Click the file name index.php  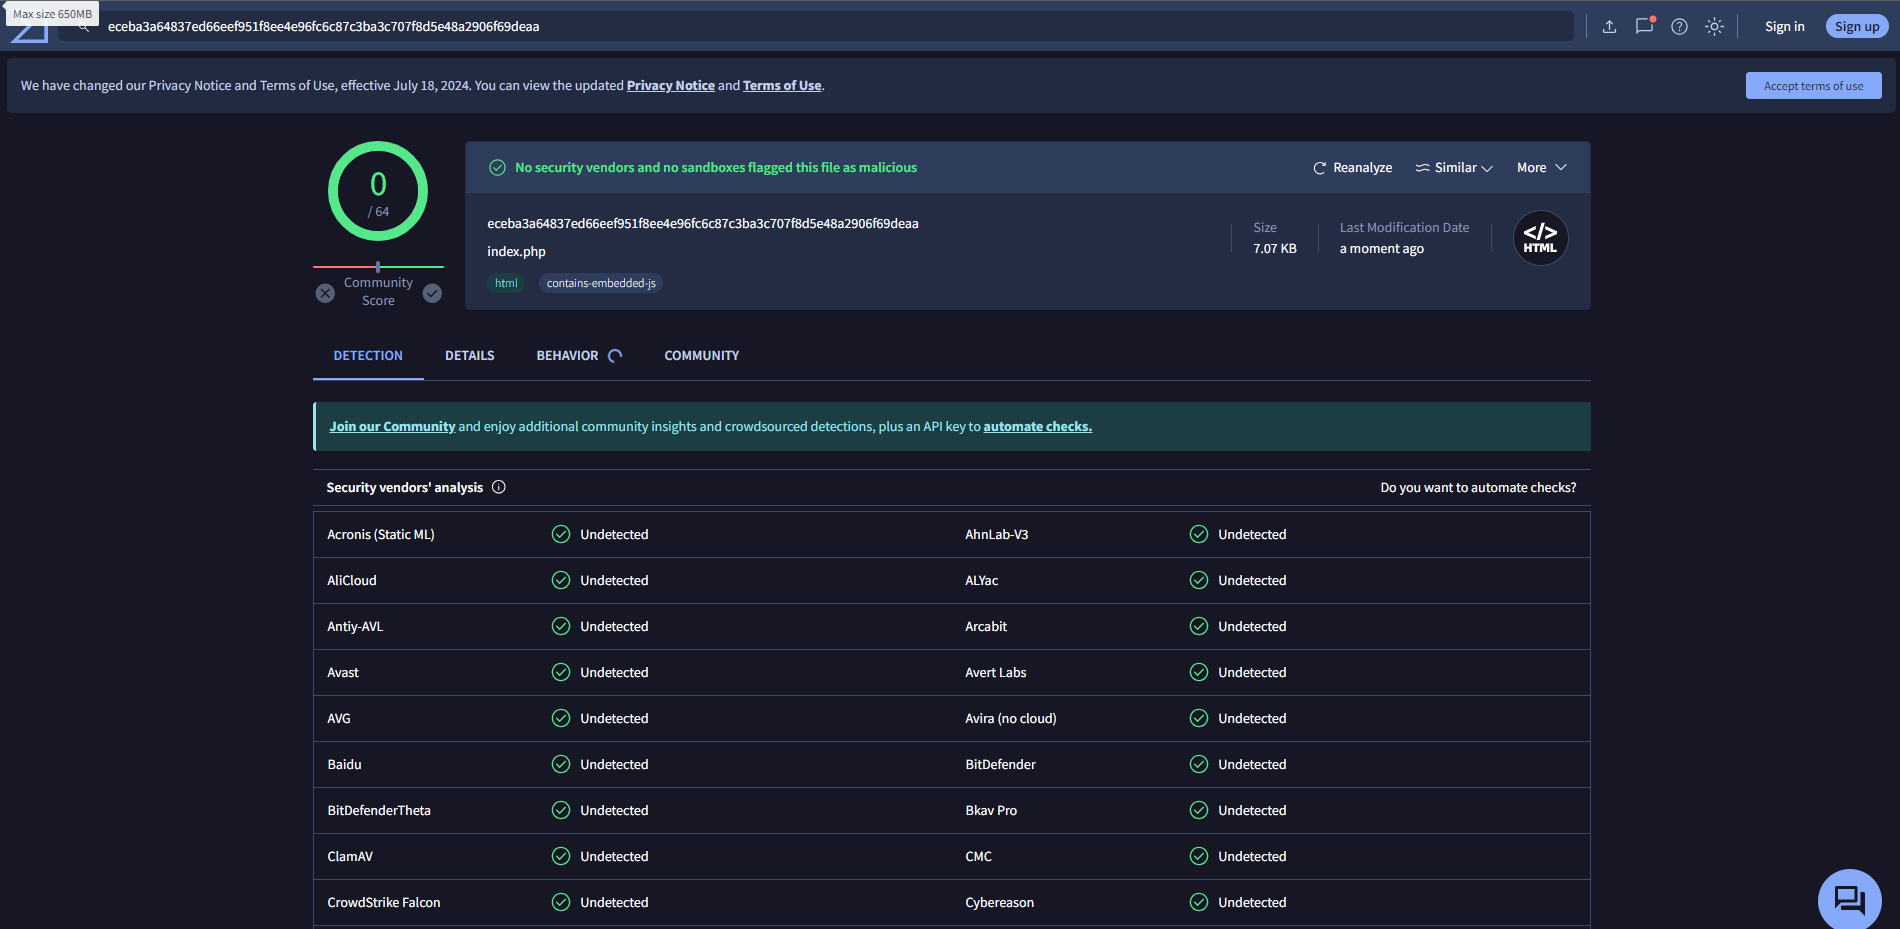[x=516, y=252]
